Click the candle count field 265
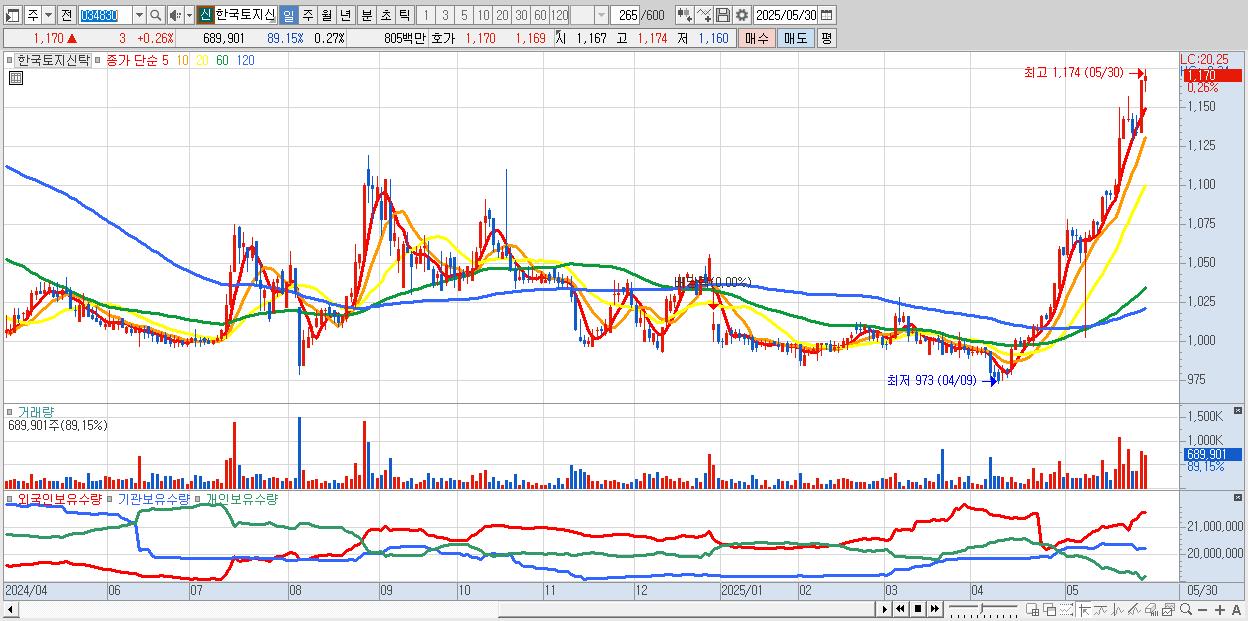The height and width of the screenshot is (621, 1248). pos(625,15)
